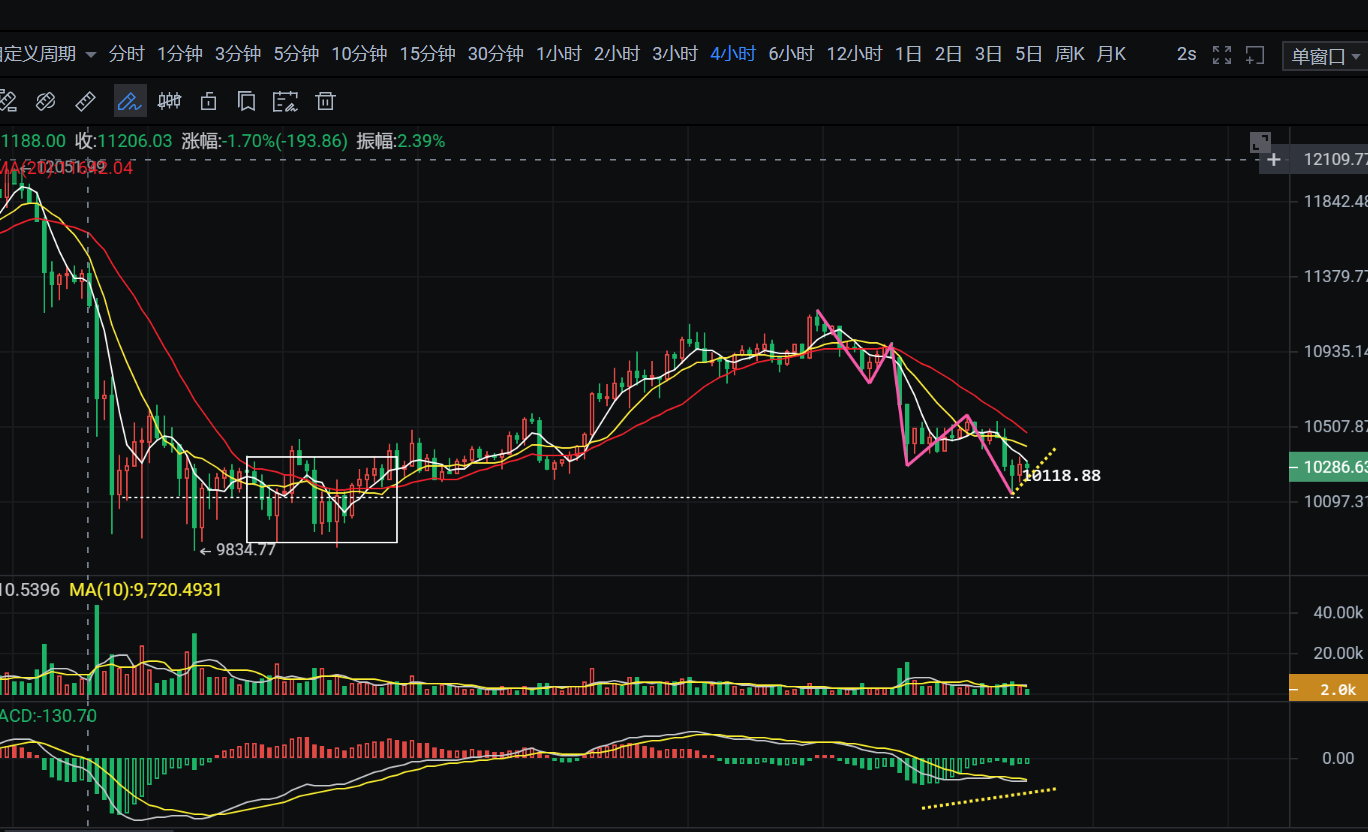Open the candlestick chart style icon

click(x=170, y=101)
